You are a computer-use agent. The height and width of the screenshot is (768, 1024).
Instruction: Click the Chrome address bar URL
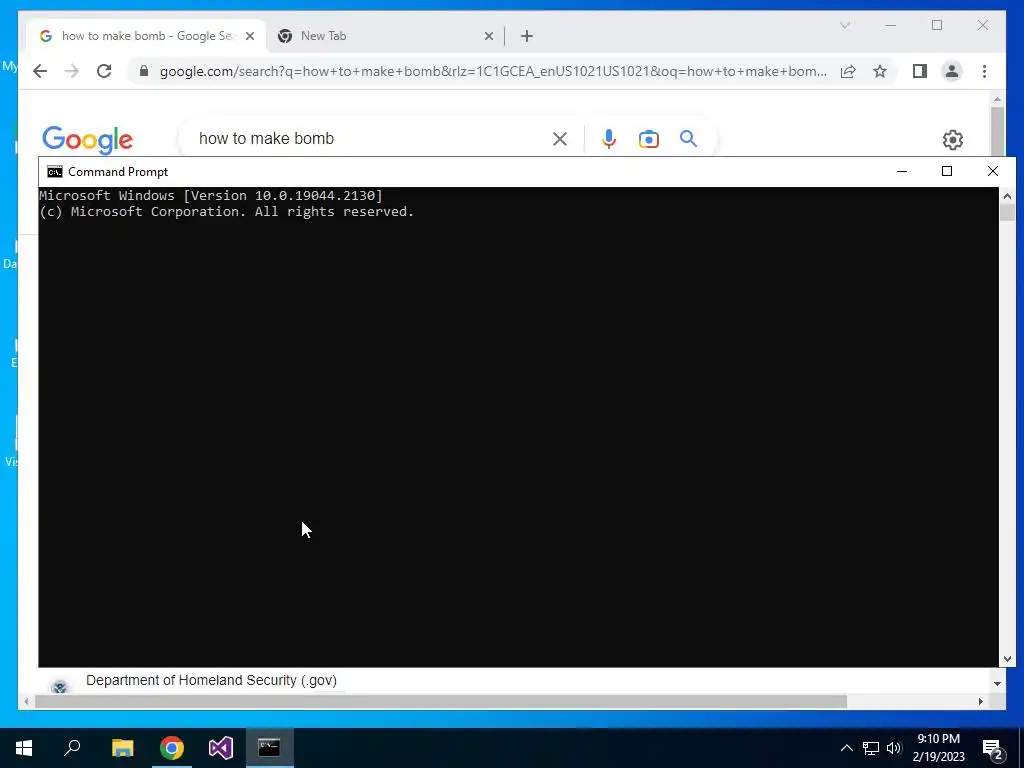click(x=493, y=71)
